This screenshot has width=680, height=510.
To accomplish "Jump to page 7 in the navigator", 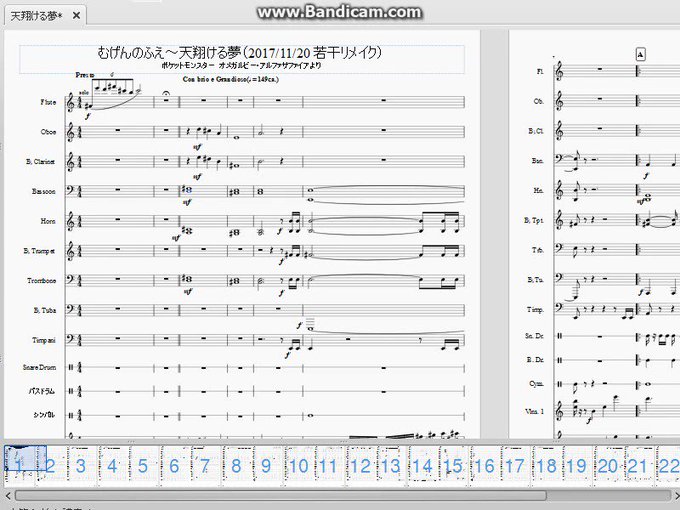I will [x=205, y=465].
